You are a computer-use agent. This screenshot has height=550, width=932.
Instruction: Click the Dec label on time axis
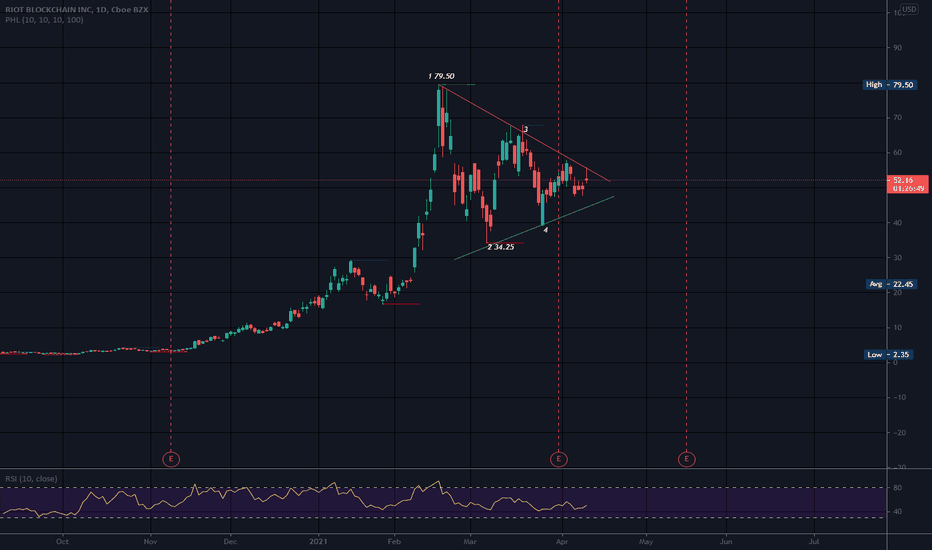pyautogui.click(x=230, y=542)
